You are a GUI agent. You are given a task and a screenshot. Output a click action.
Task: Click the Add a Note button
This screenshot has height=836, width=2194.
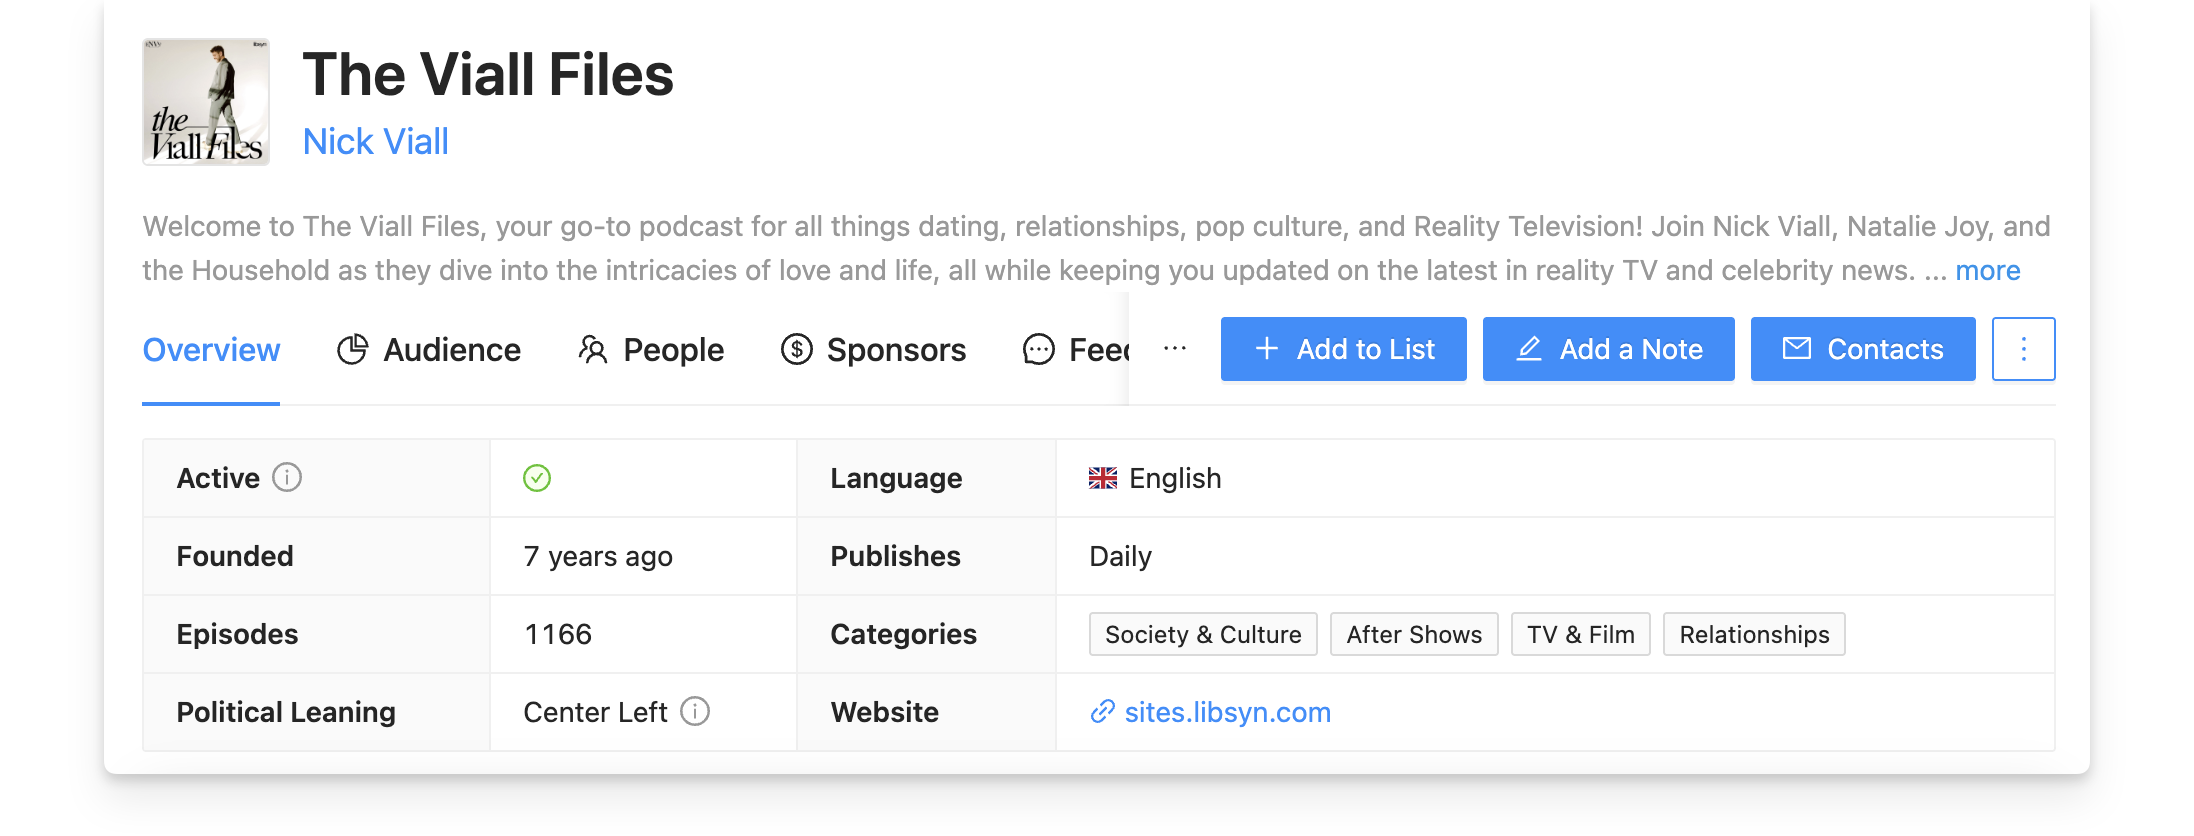point(1608,349)
